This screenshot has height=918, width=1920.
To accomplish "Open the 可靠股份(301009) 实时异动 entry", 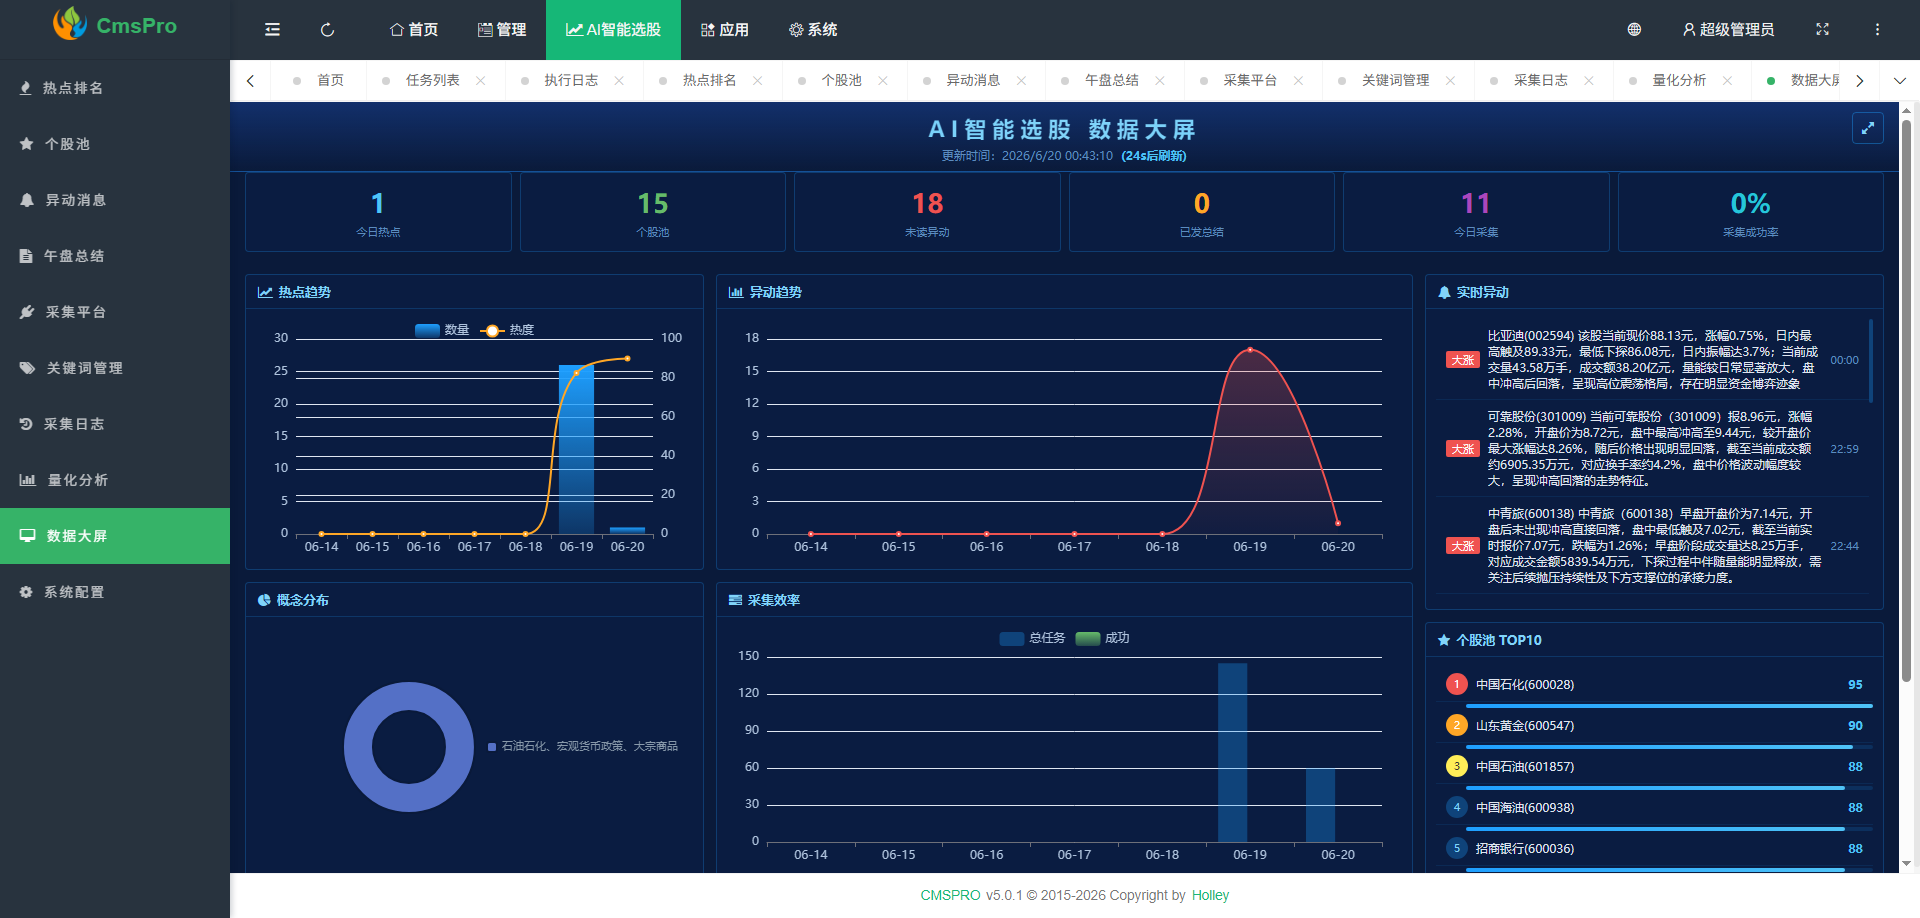I will pyautogui.click(x=1652, y=449).
